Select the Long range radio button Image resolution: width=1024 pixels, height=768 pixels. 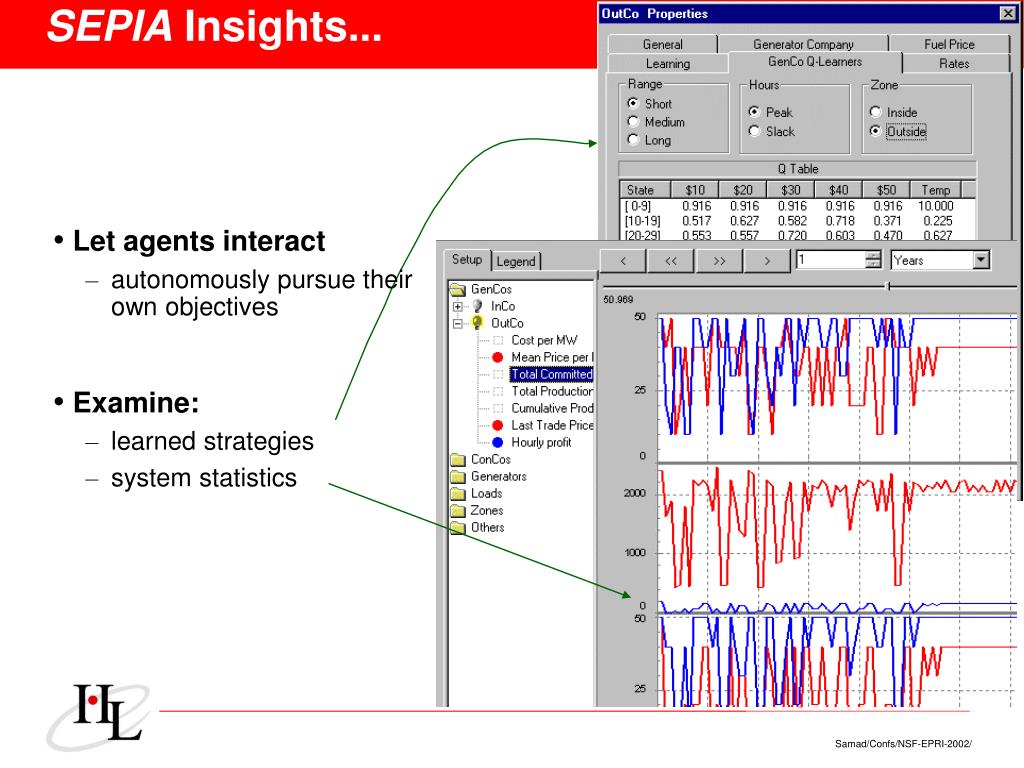click(633, 139)
